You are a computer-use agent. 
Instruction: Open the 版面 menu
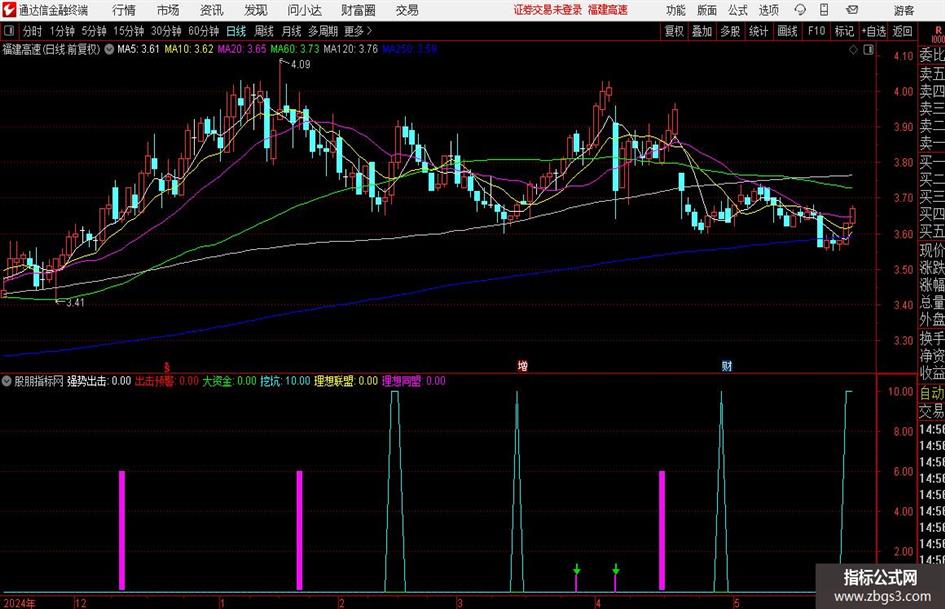(707, 10)
